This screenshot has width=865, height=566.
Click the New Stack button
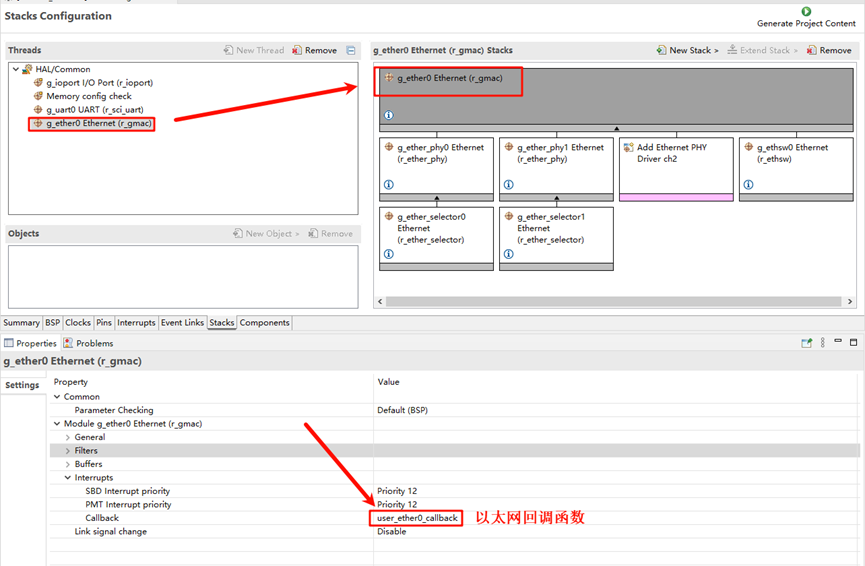[687, 50]
